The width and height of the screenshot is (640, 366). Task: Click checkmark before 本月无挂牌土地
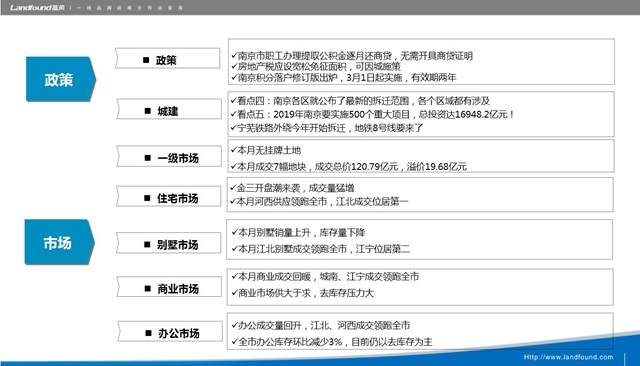[x=233, y=150]
